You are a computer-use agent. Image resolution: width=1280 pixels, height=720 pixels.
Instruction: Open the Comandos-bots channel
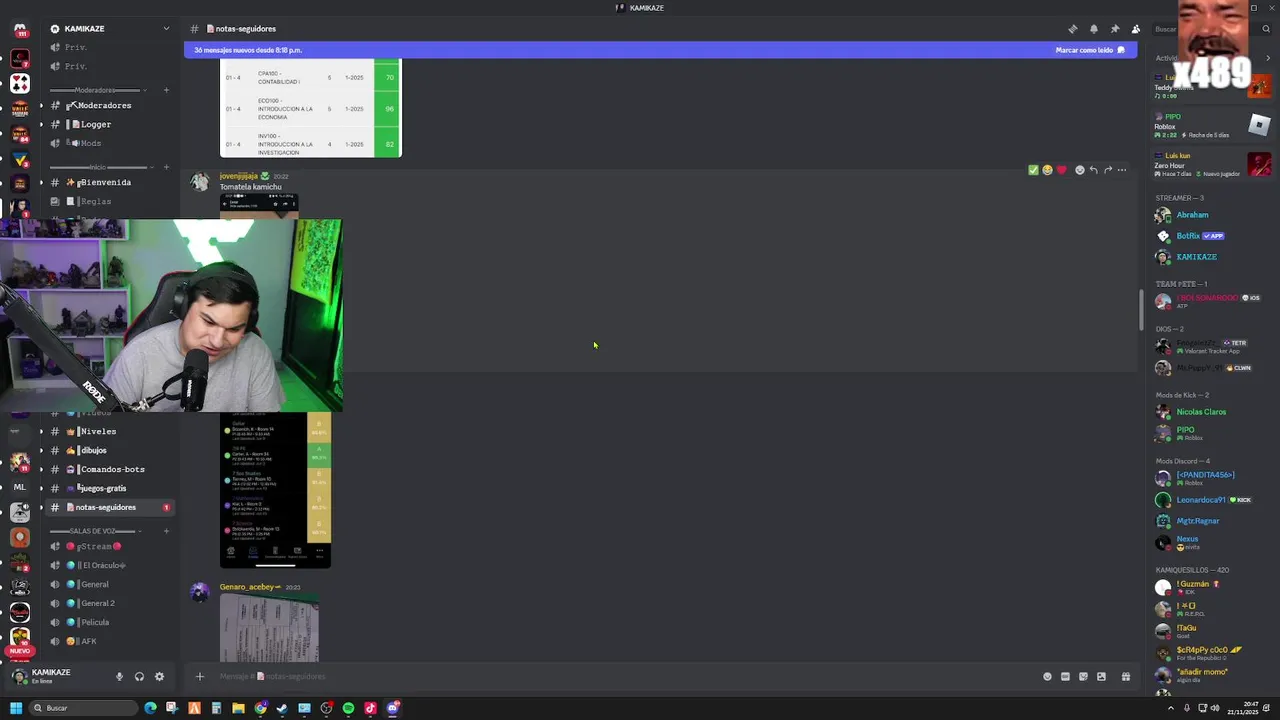click(110, 470)
